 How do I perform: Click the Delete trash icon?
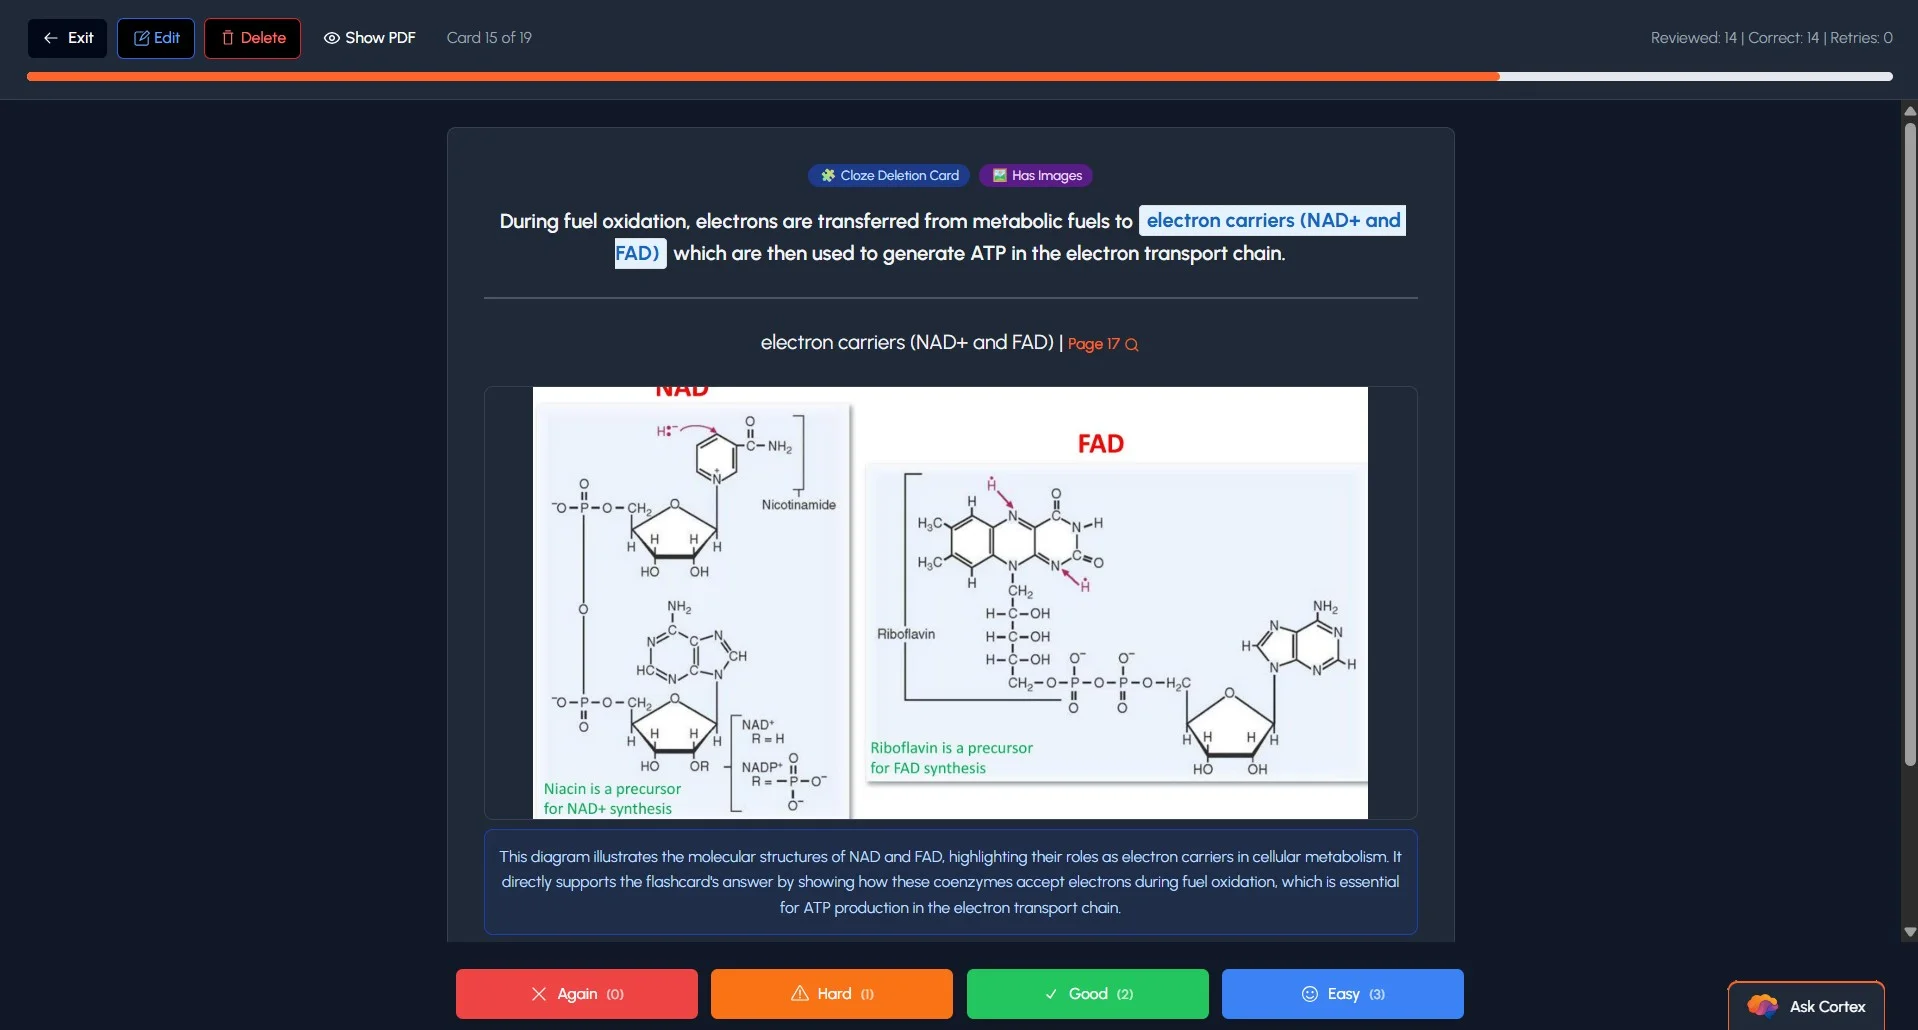[229, 37]
